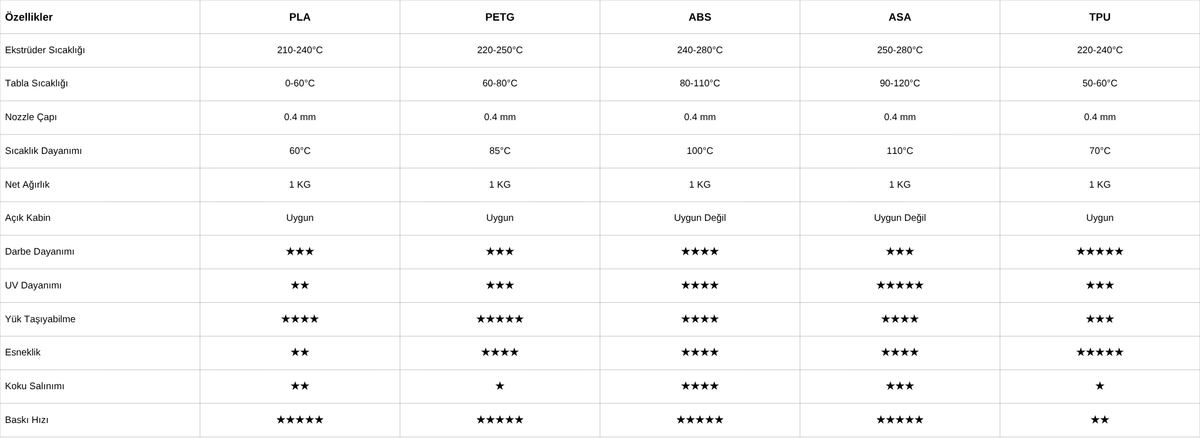Click the ABS Darbe Dayanımı star rating

[x=699, y=251]
